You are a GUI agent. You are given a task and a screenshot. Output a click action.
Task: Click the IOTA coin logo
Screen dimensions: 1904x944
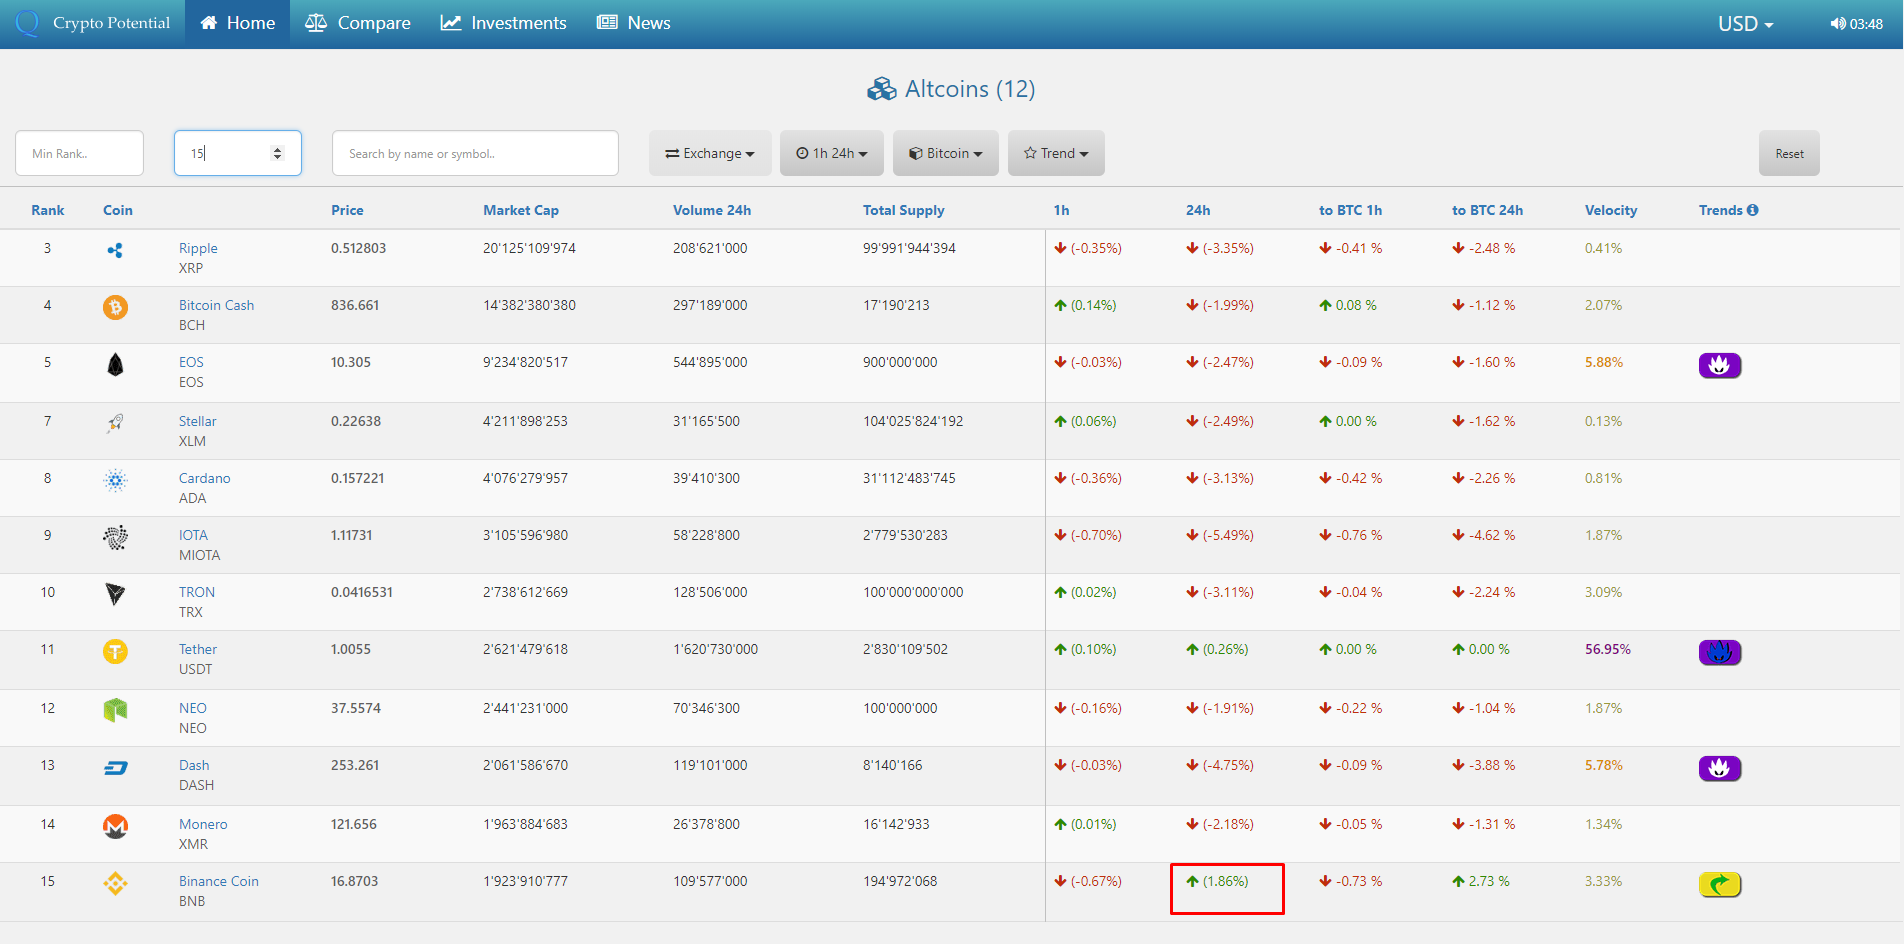click(x=115, y=538)
